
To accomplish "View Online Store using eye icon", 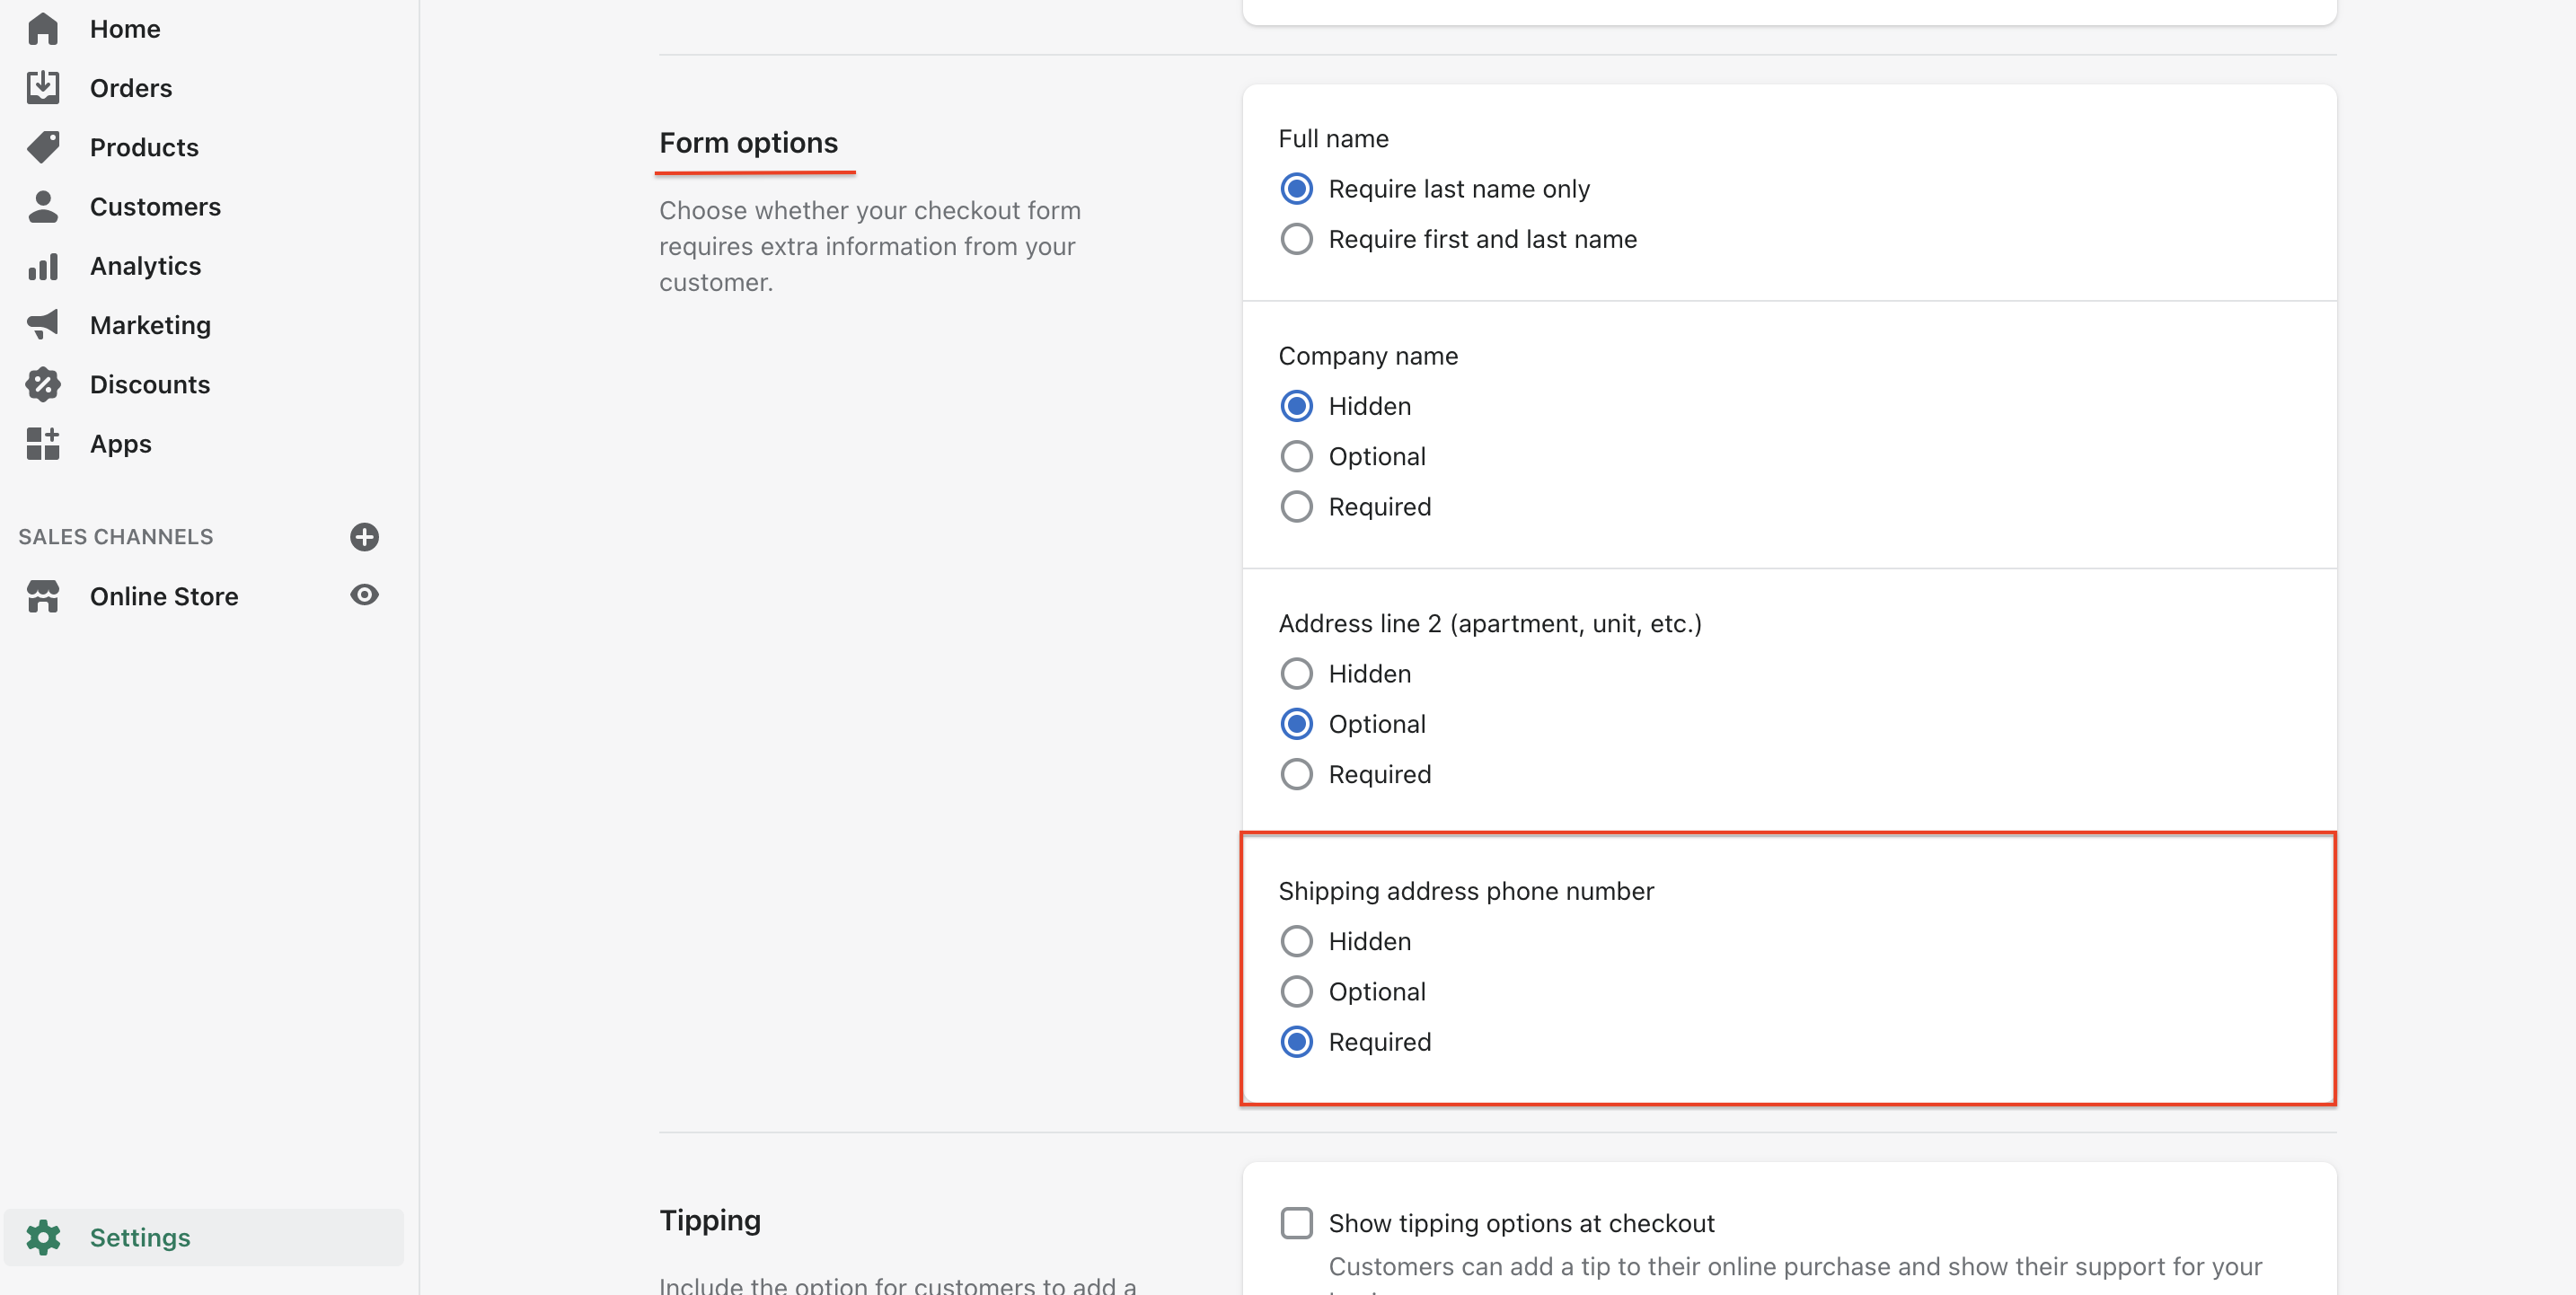I will (364, 595).
